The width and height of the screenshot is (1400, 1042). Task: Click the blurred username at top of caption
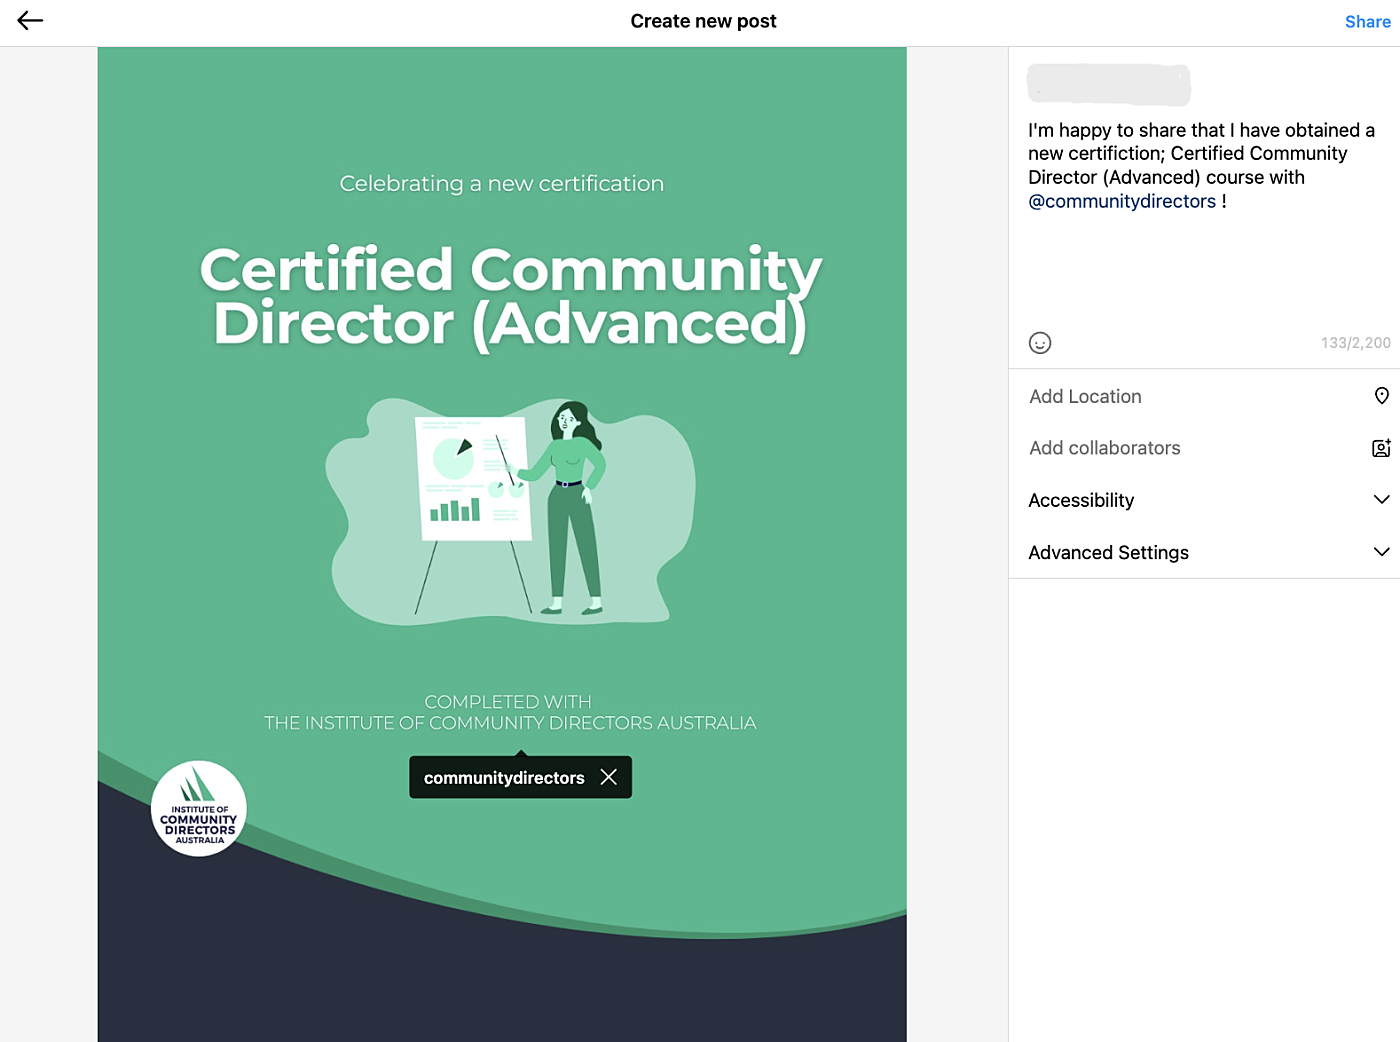(x=1109, y=85)
